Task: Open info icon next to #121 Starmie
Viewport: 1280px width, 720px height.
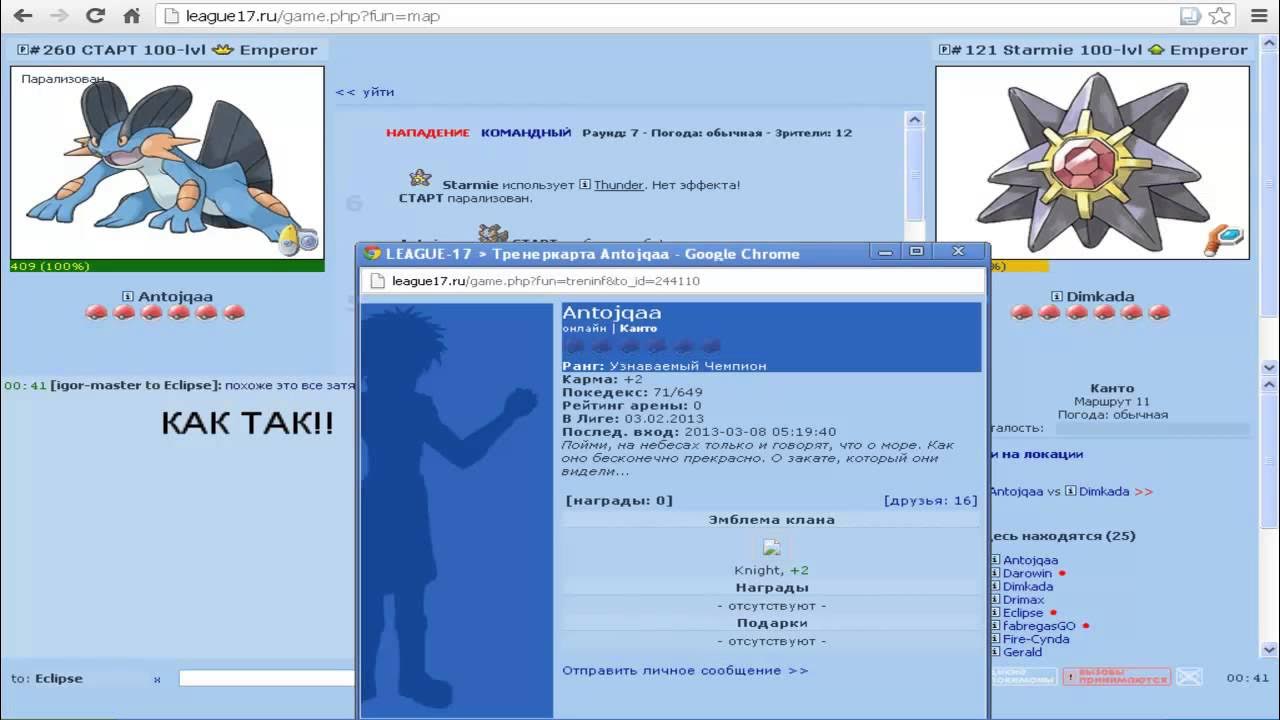Action: (x=944, y=50)
